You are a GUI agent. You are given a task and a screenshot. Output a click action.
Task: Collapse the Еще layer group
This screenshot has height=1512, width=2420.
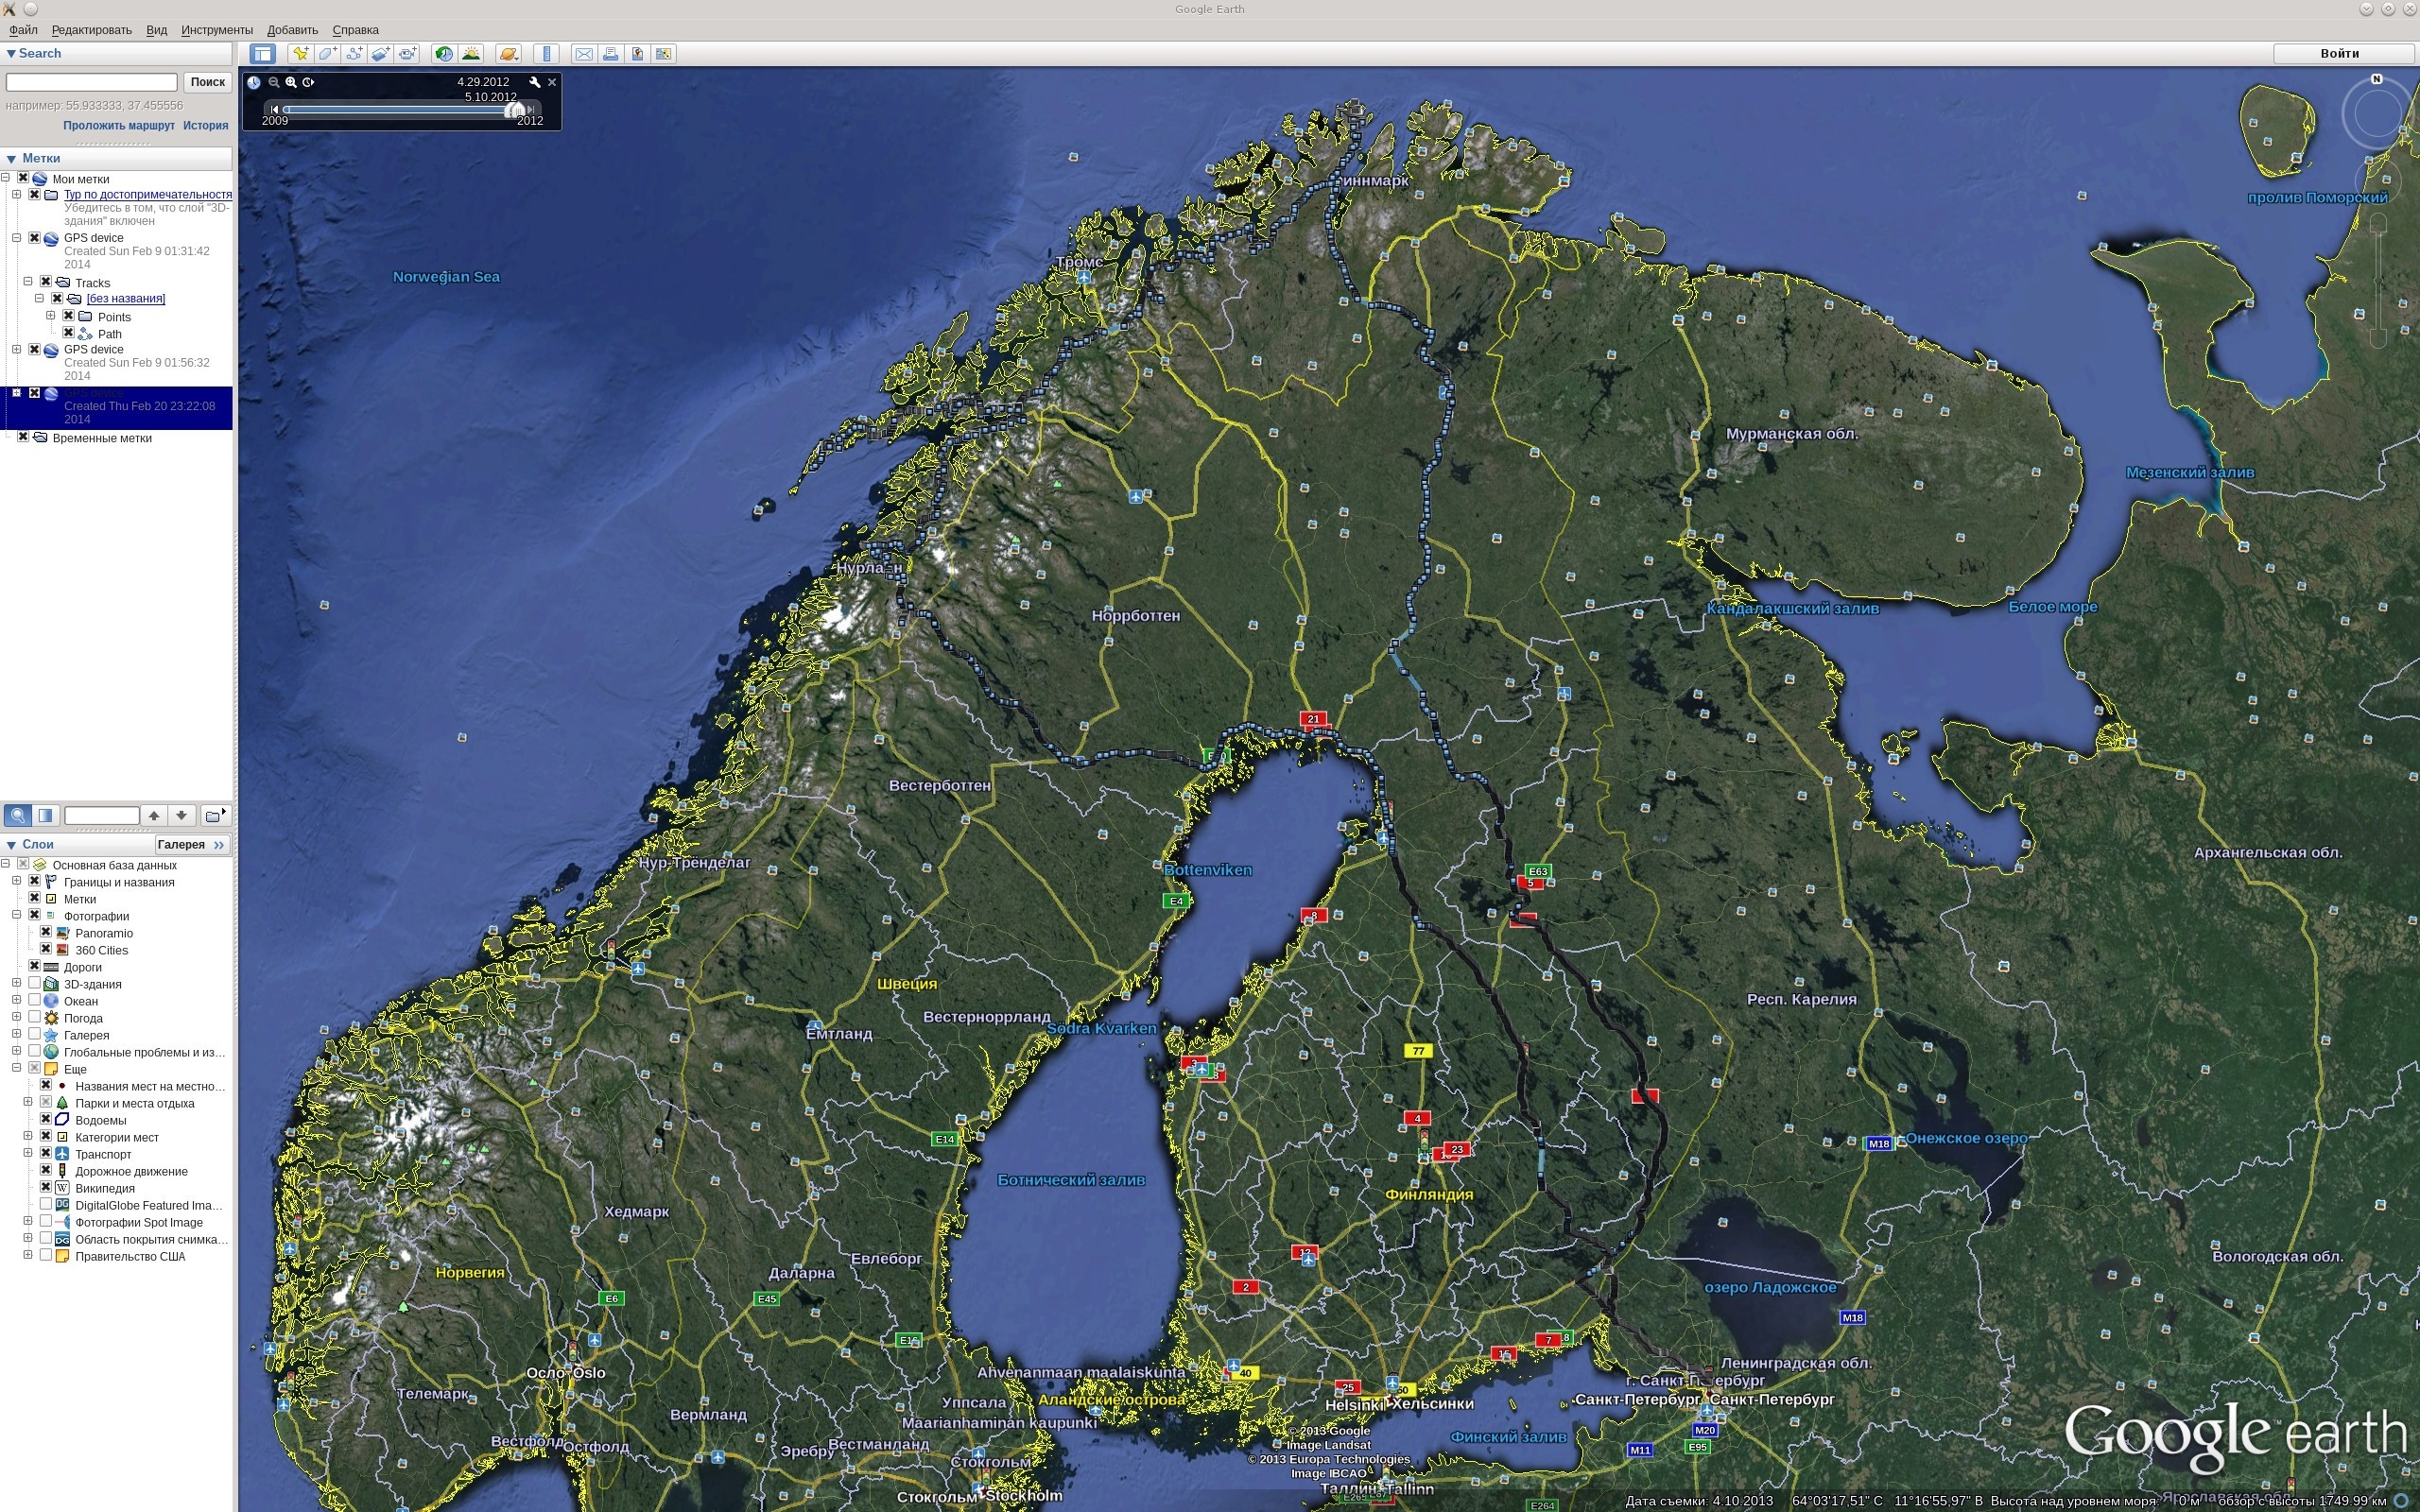[16, 1068]
